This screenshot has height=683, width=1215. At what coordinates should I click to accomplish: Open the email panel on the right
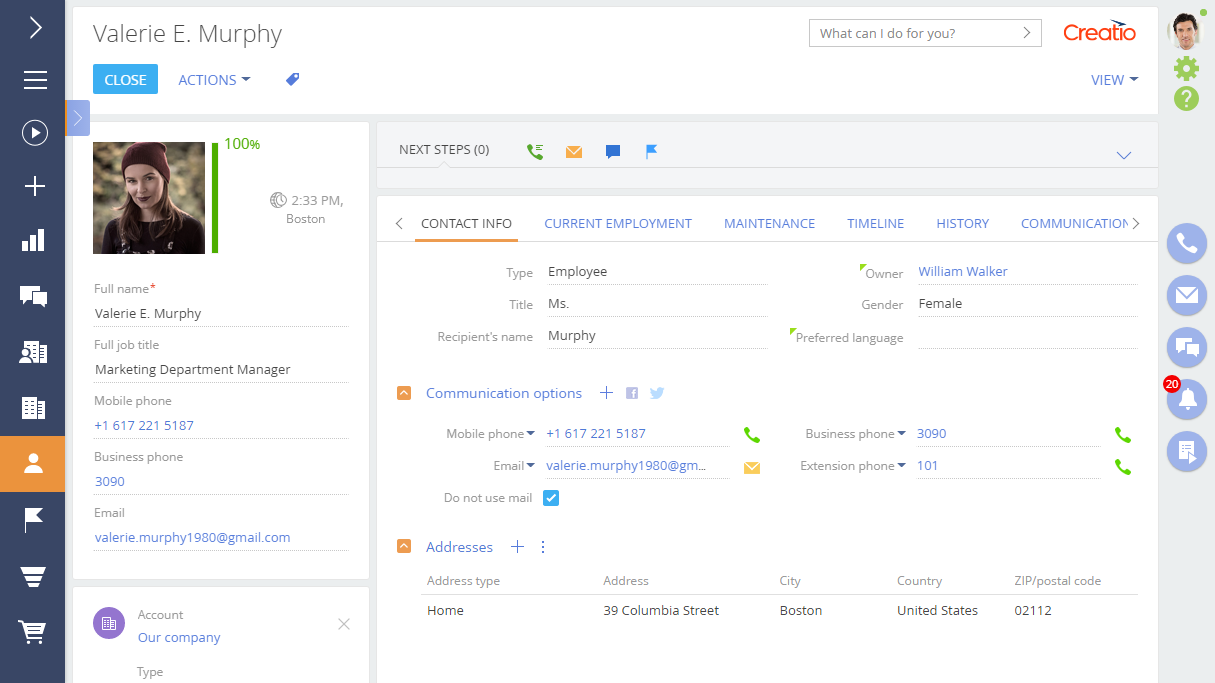[x=1186, y=295]
